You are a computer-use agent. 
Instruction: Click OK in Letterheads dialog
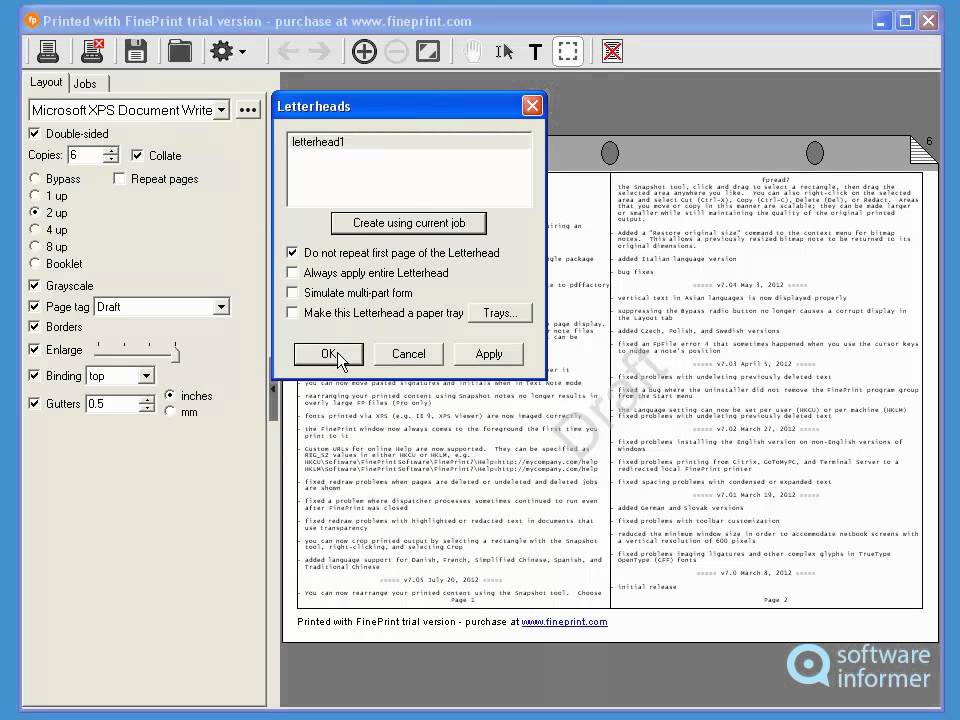click(x=329, y=354)
